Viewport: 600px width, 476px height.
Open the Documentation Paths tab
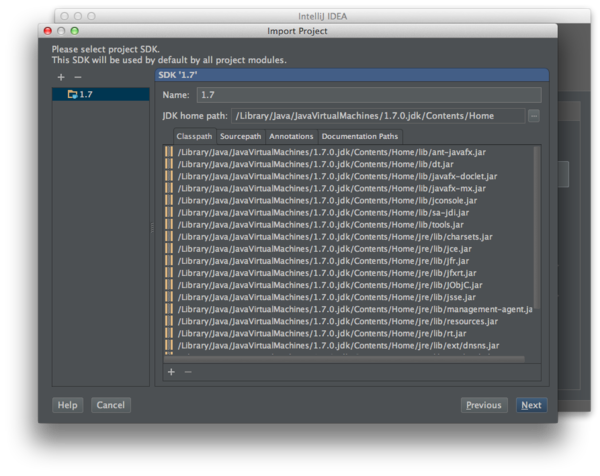(x=360, y=136)
